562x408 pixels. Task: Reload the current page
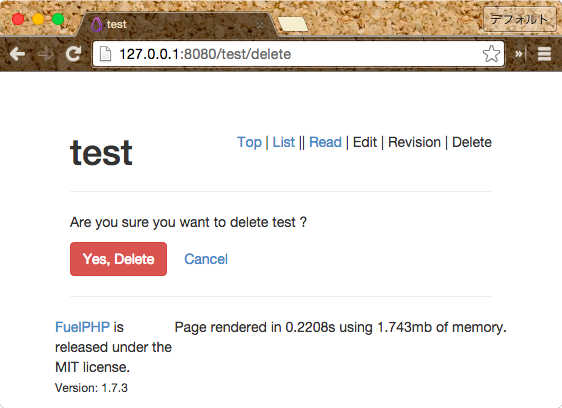(x=74, y=54)
